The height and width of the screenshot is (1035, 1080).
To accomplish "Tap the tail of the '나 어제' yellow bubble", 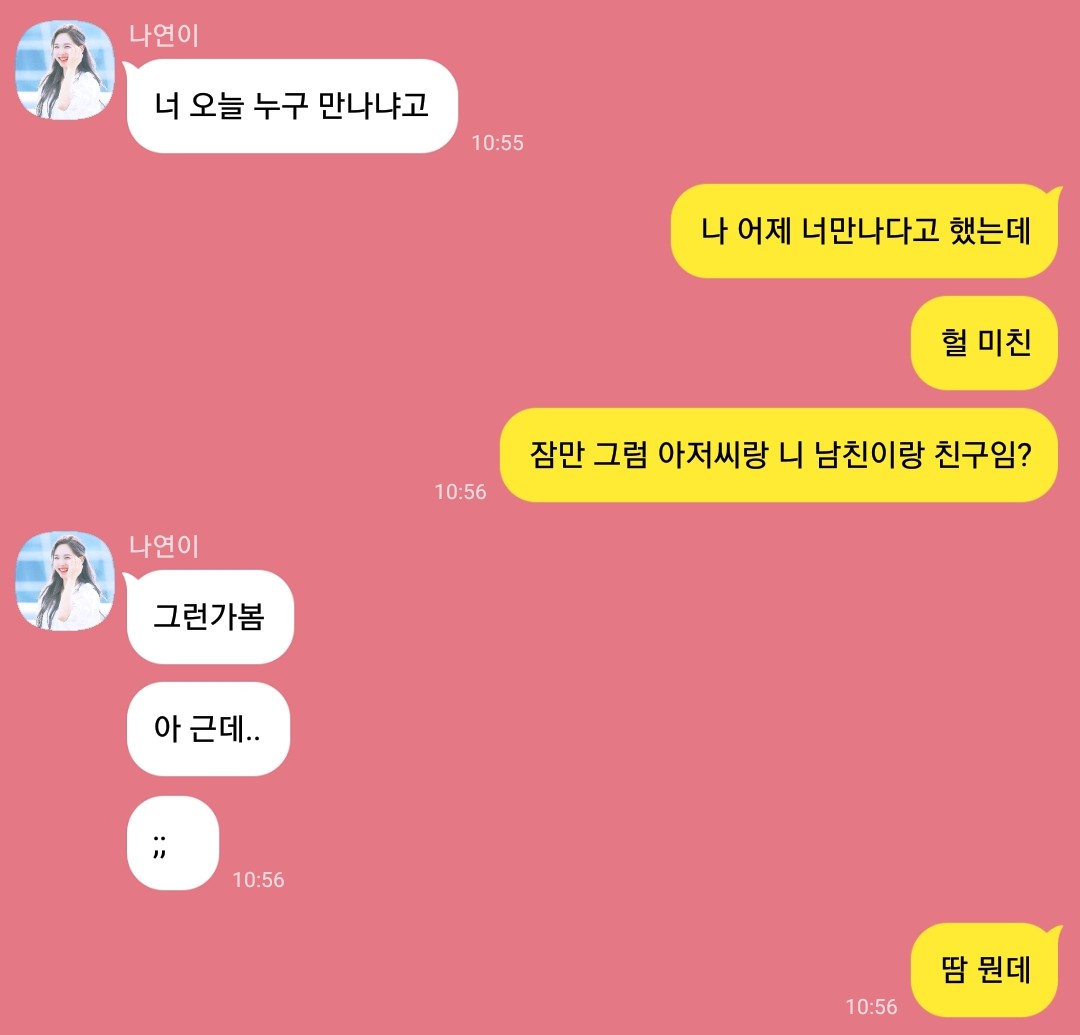I will 1054,194.
